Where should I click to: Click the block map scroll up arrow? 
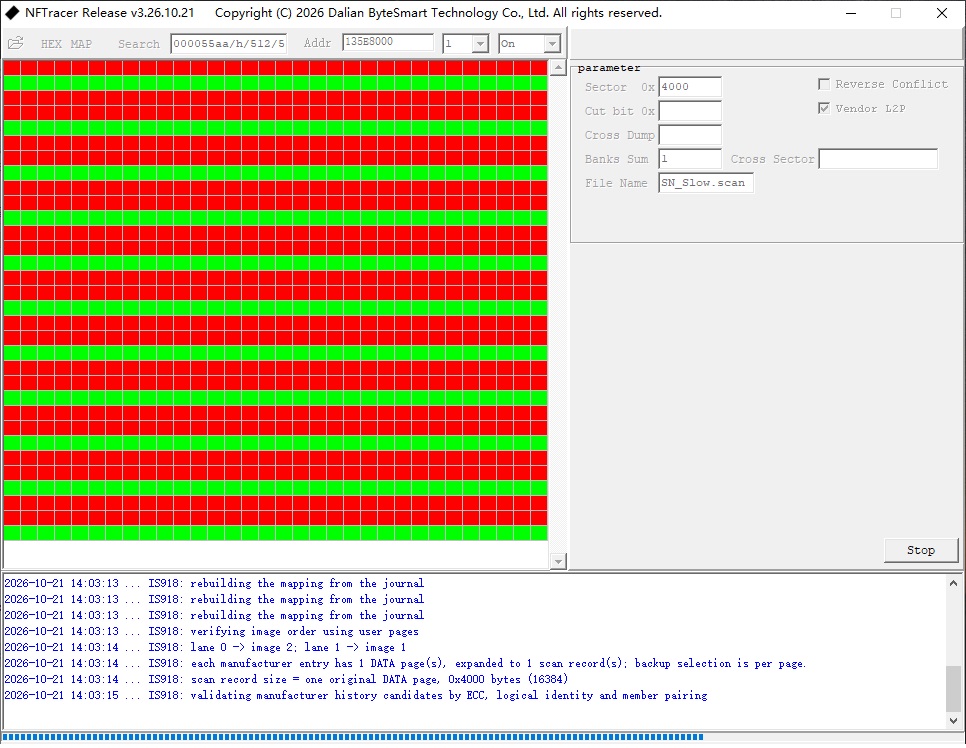coord(558,67)
